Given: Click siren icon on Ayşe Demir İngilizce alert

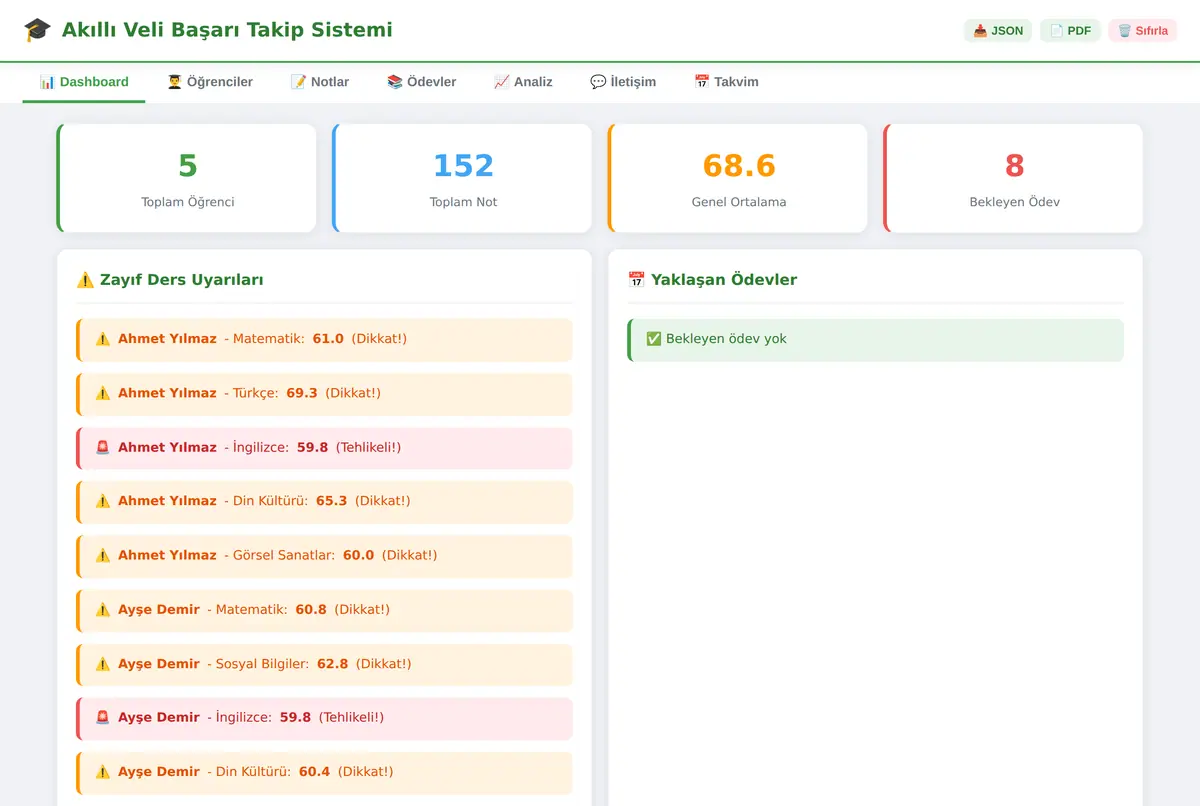Looking at the screenshot, I should [x=103, y=718].
